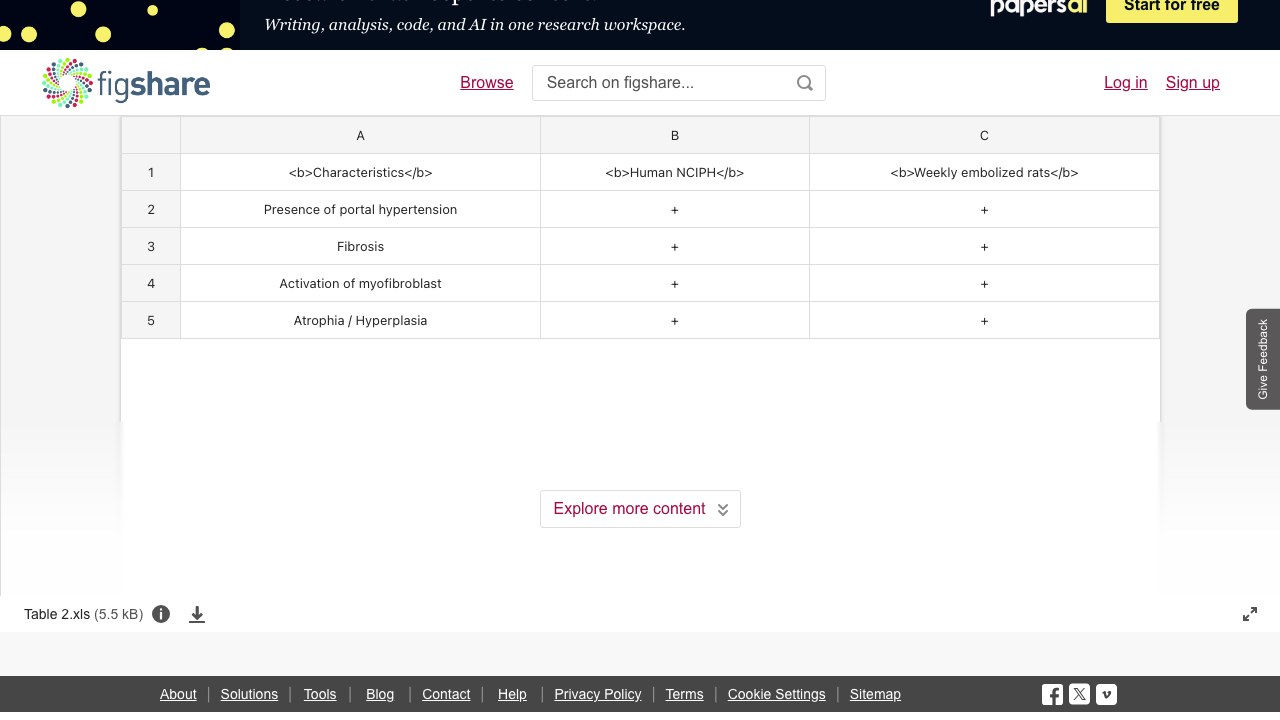Select column A header

(x=361, y=136)
